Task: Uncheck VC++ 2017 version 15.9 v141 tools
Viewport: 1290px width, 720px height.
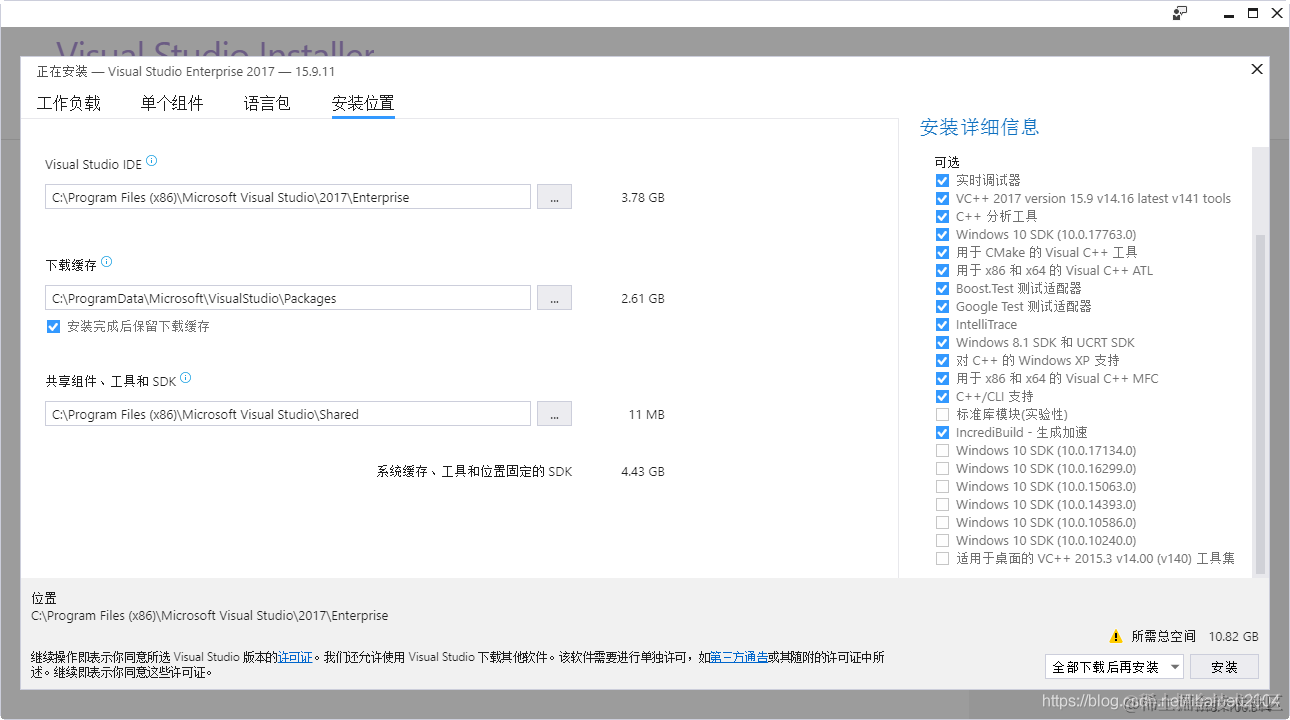Action: coord(942,198)
